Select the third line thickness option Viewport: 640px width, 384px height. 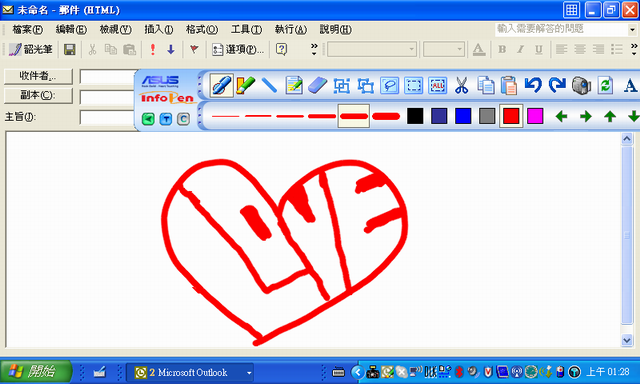[x=290, y=116]
